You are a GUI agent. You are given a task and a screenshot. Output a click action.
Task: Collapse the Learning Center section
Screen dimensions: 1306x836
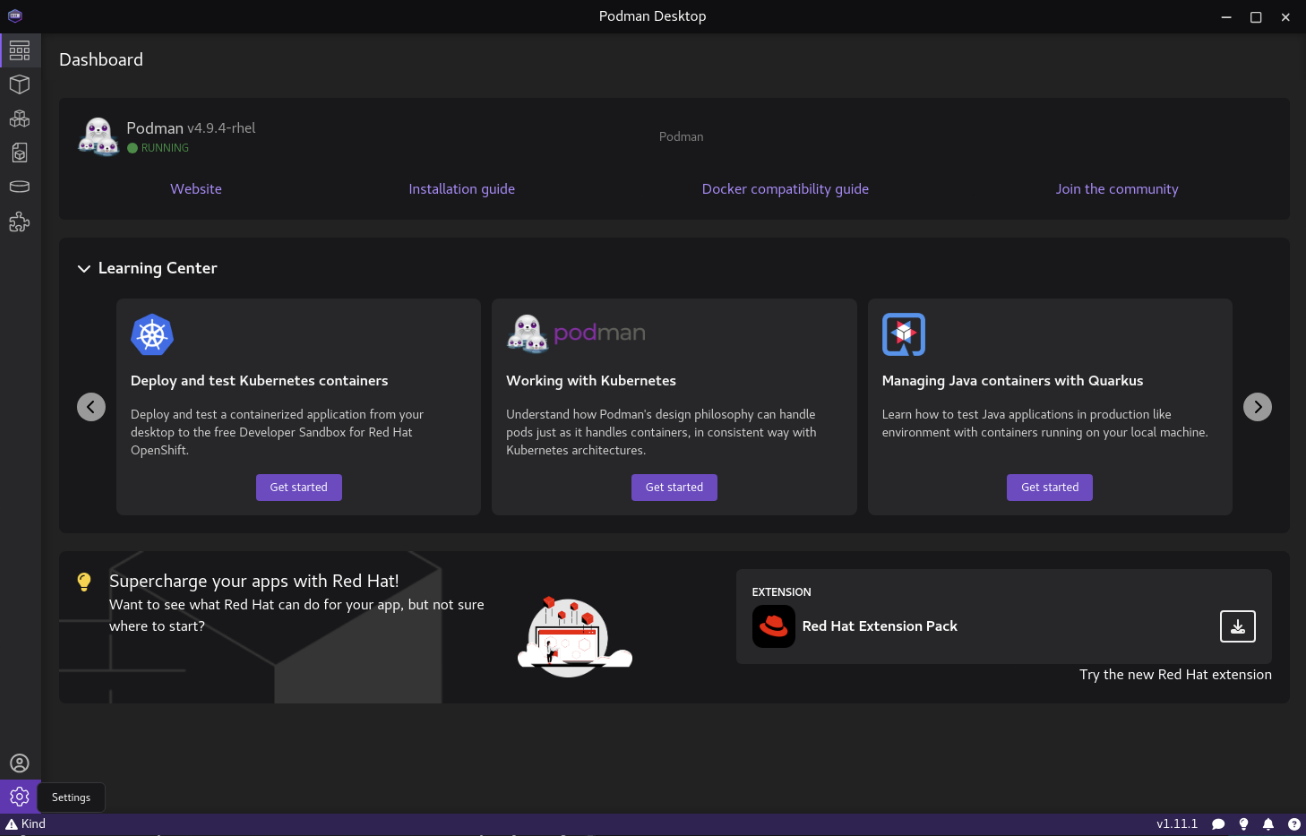pos(84,269)
